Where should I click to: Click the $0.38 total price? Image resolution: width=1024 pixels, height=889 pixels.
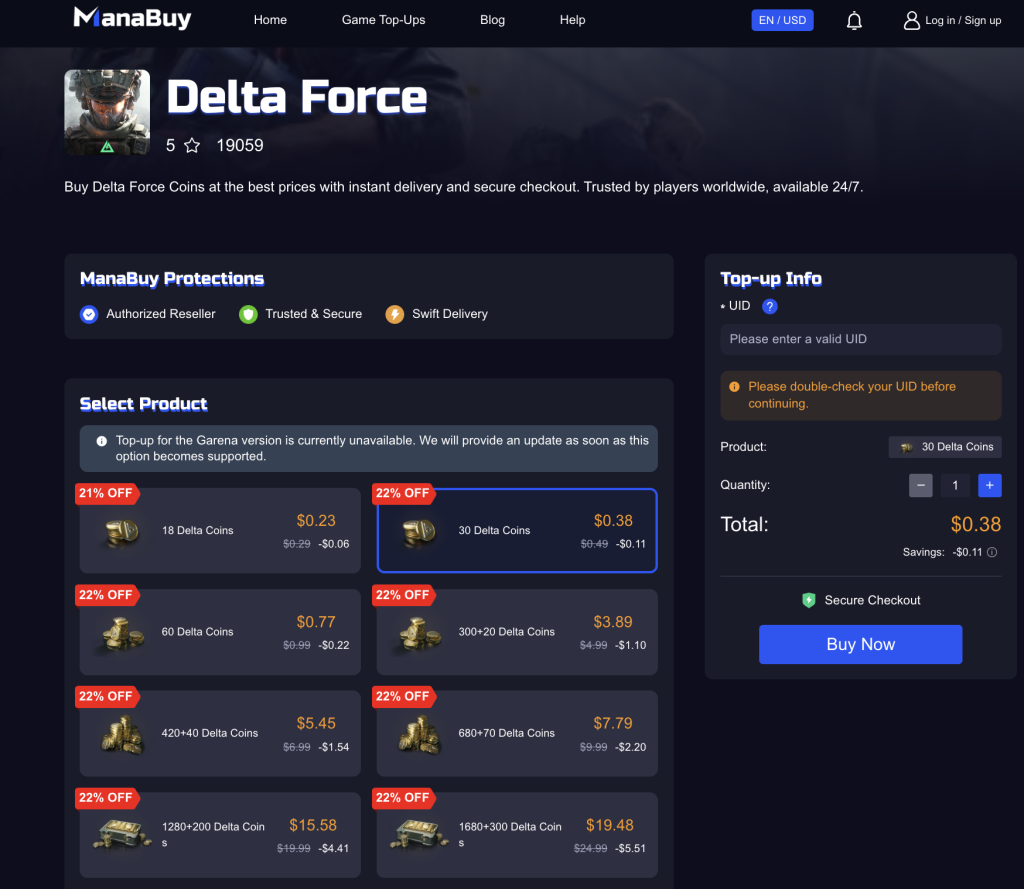point(976,525)
